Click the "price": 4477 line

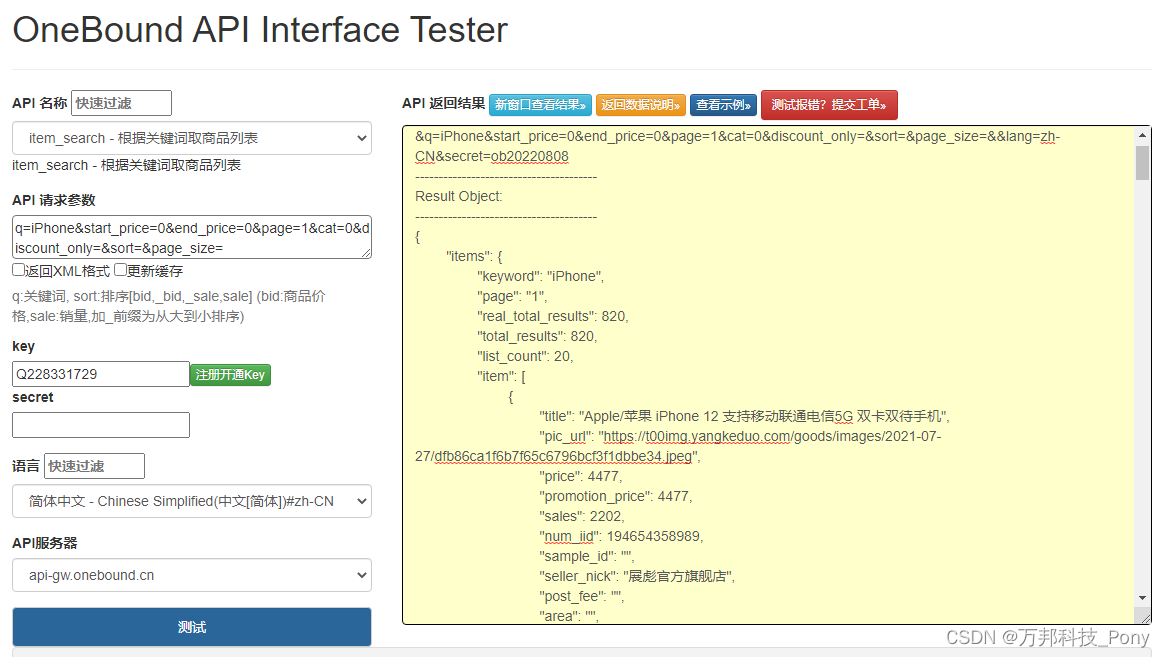581,476
